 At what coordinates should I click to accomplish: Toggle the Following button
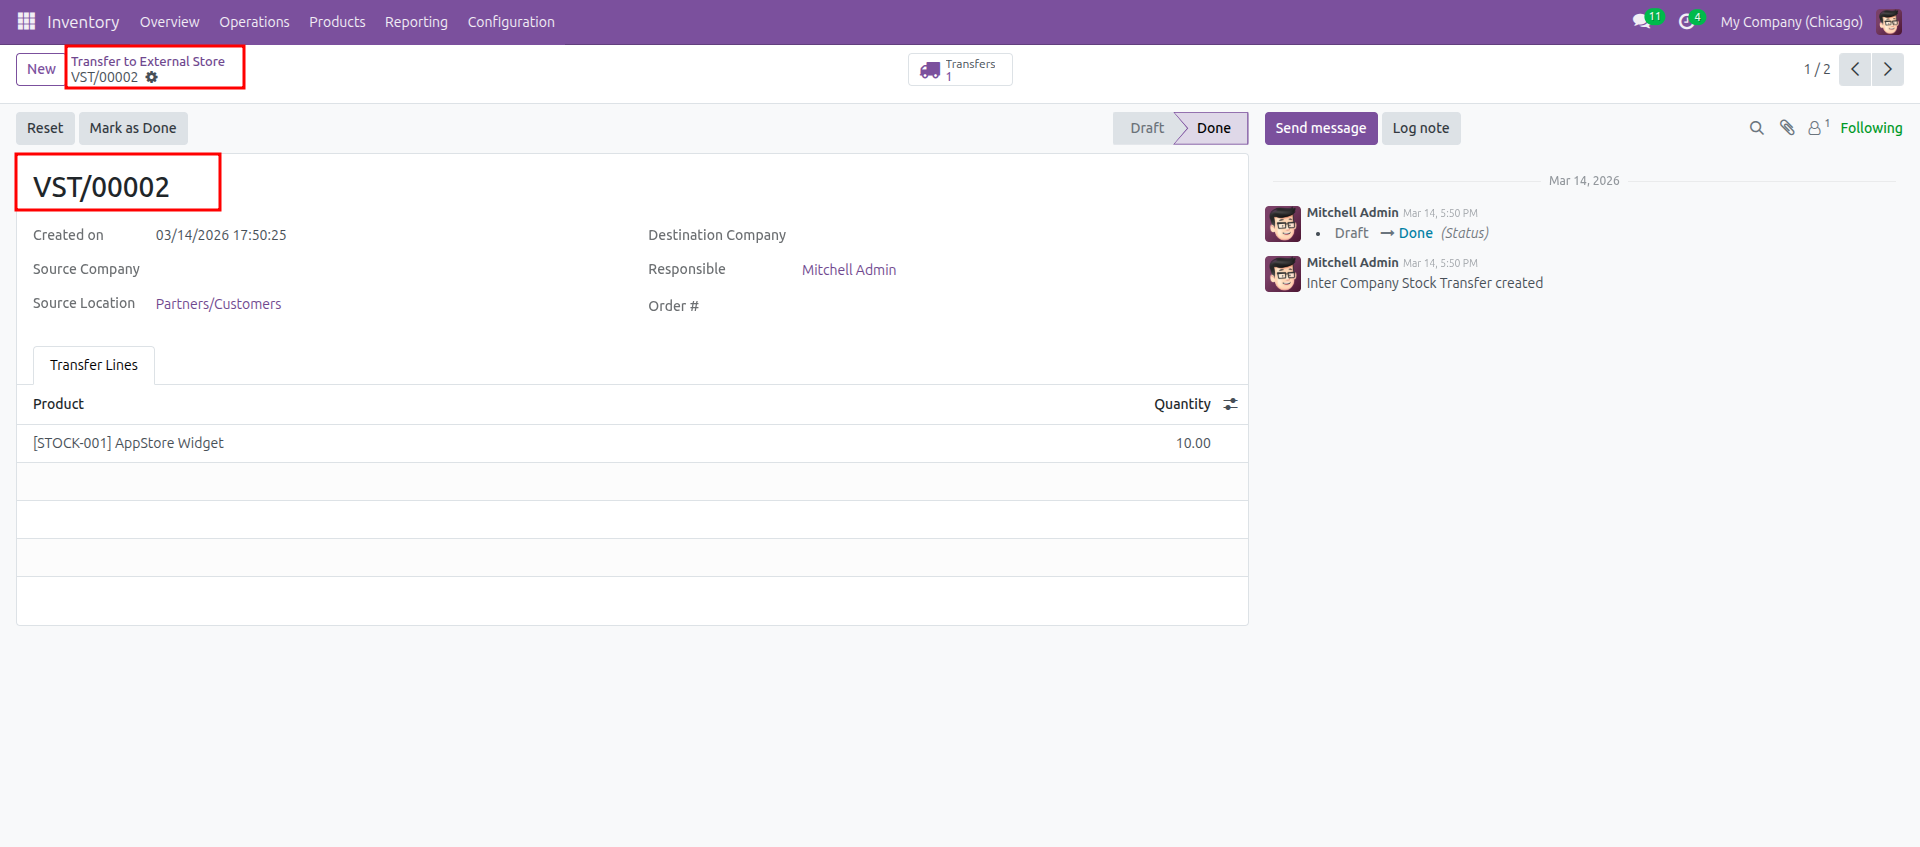click(1871, 128)
